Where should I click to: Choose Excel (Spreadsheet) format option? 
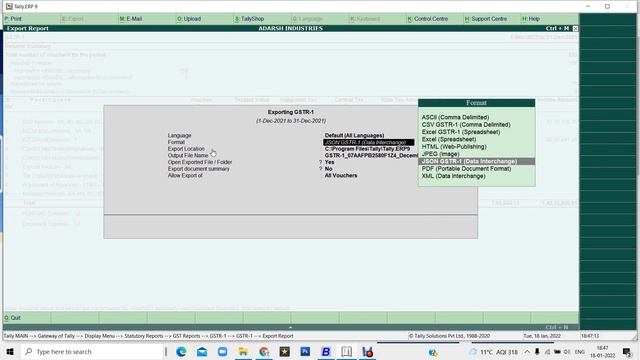(449, 140)
